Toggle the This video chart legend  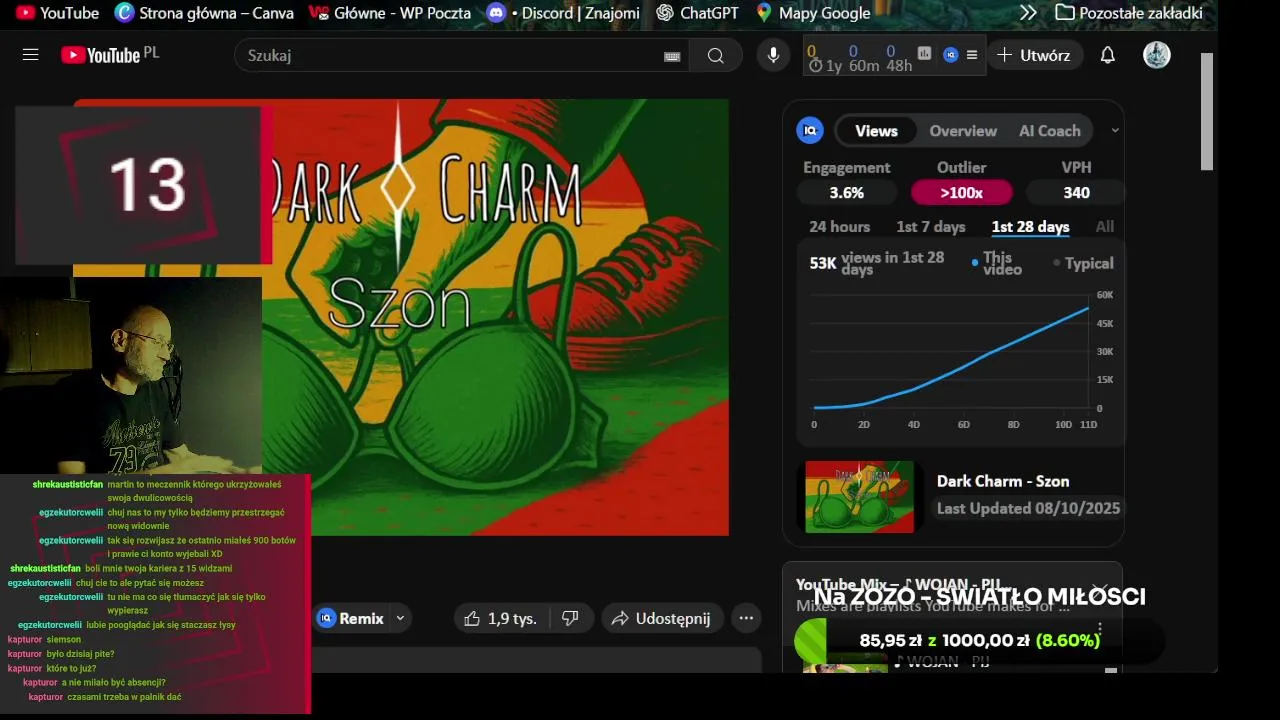[997, 263]
